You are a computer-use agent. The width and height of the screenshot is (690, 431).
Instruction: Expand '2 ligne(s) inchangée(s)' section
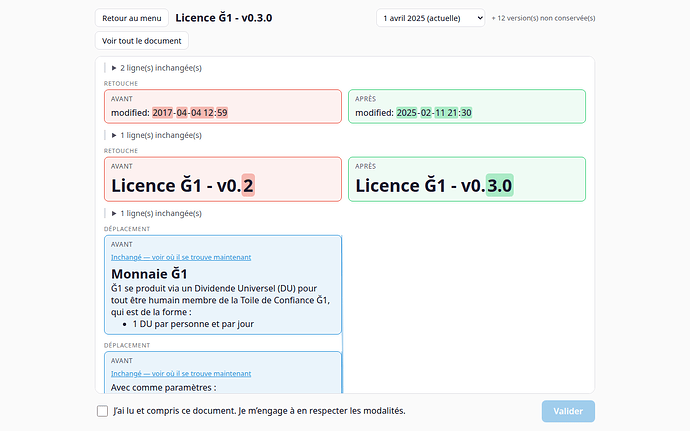coord(157,68)
